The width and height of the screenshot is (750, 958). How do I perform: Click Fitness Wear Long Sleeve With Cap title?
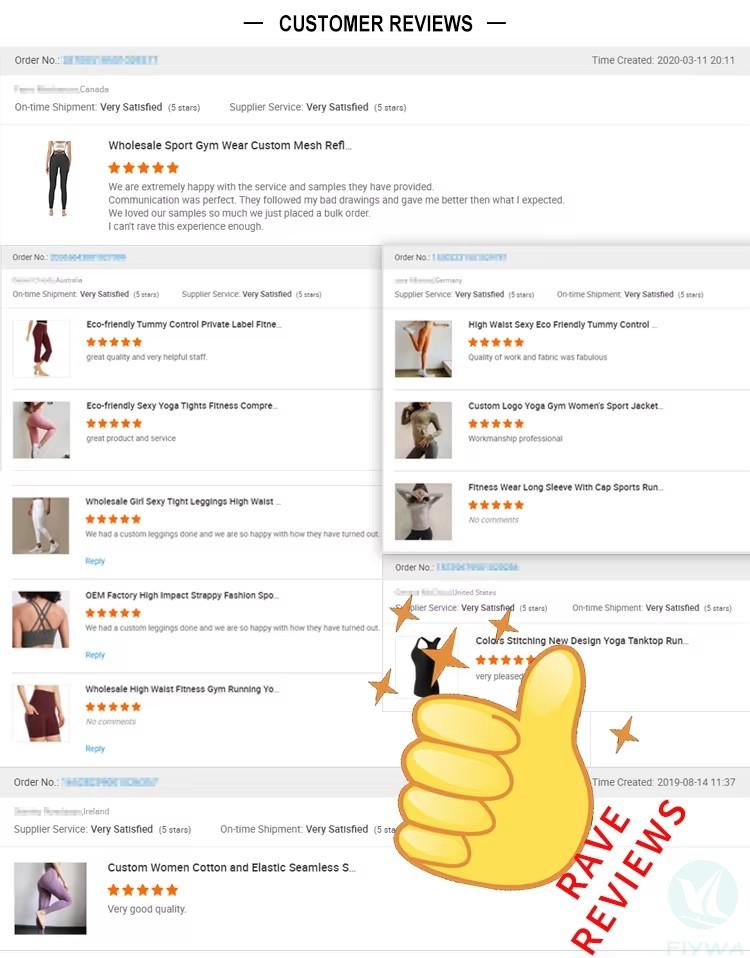click(566, 487)
